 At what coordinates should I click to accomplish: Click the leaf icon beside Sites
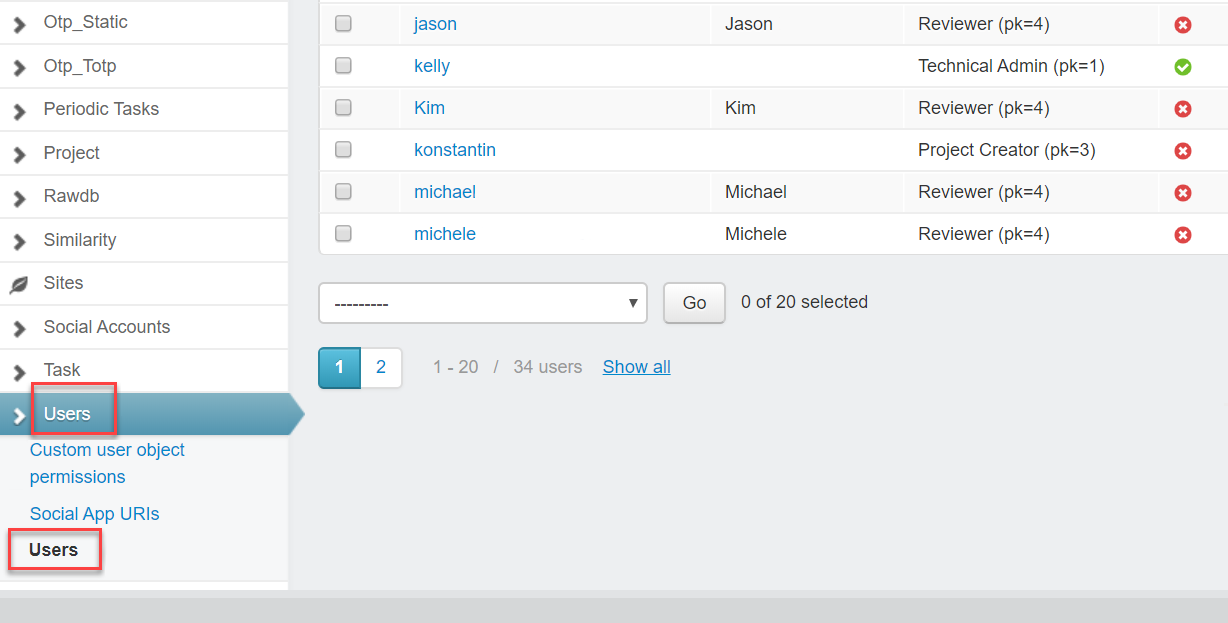(x=19, y=285)
